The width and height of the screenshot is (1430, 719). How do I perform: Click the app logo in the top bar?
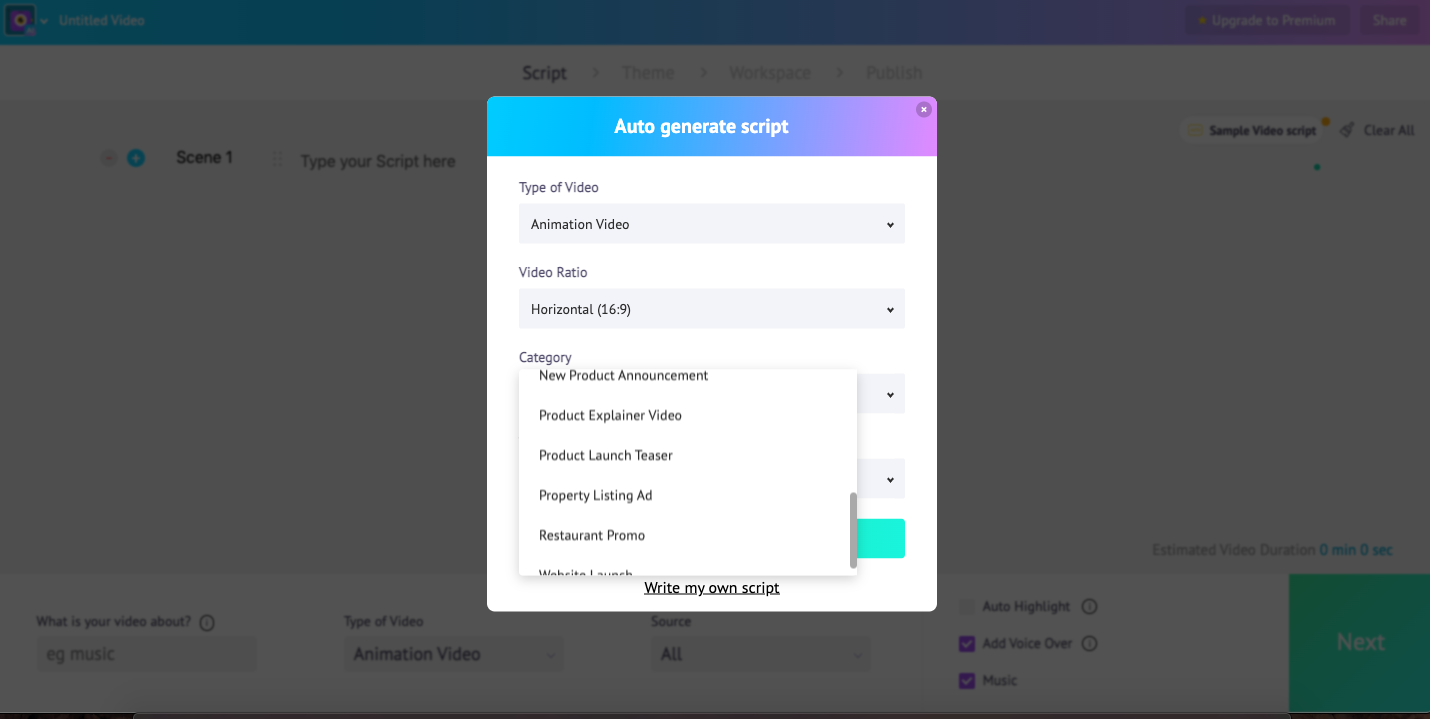coord(21,20)
